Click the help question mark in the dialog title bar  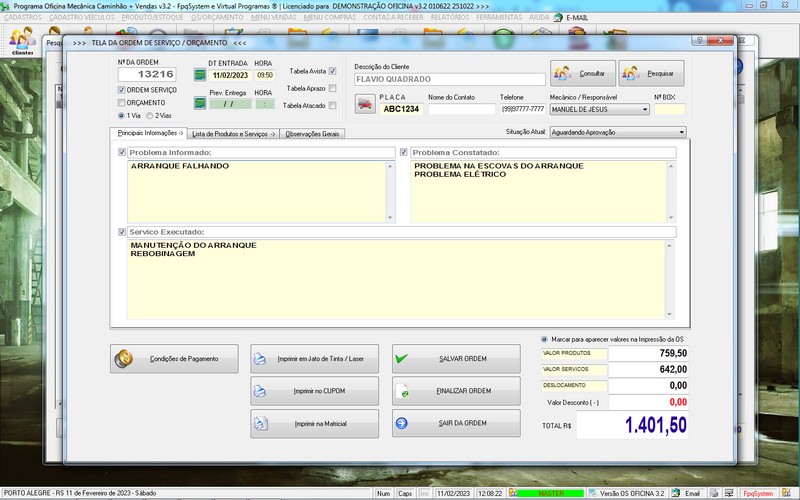point(699,40)
